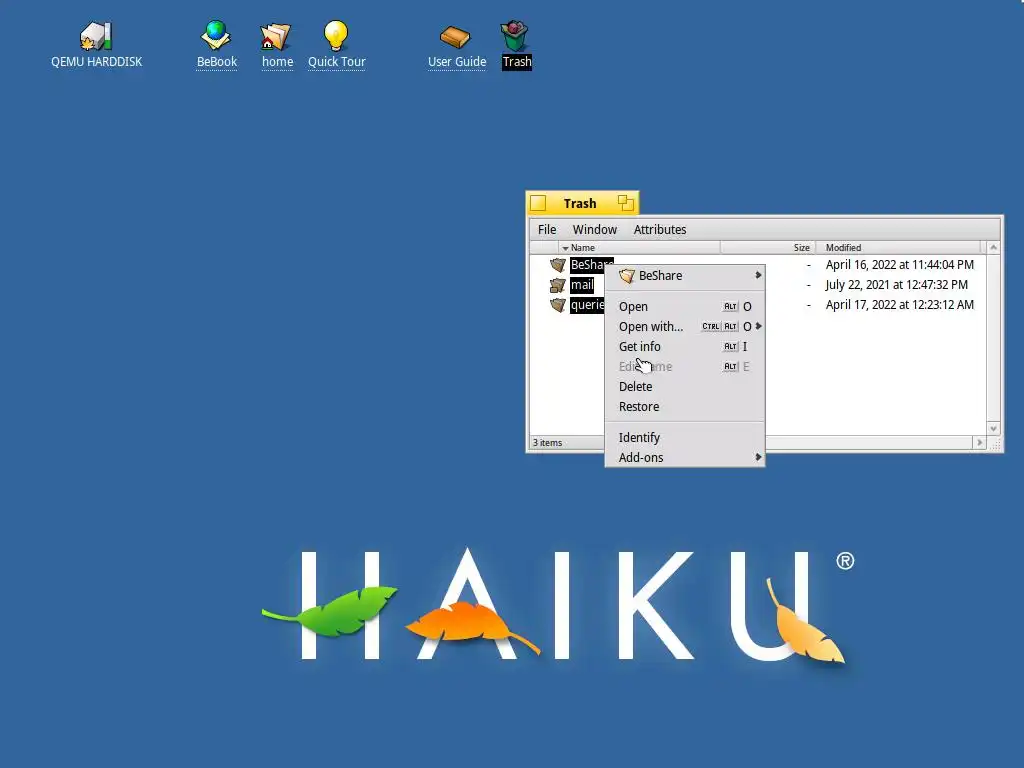
Task: Click the Trash window zoom button
Action: [626, 203]
